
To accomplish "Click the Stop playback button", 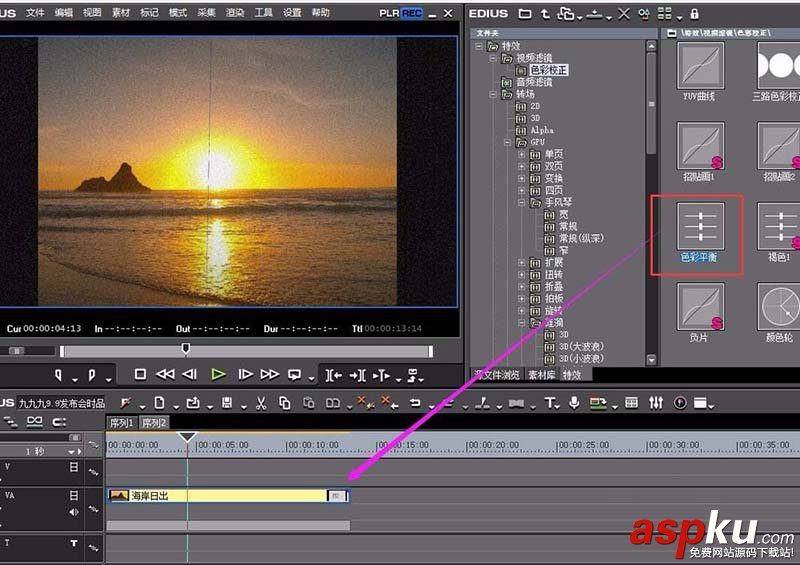I will coord(140,375).
